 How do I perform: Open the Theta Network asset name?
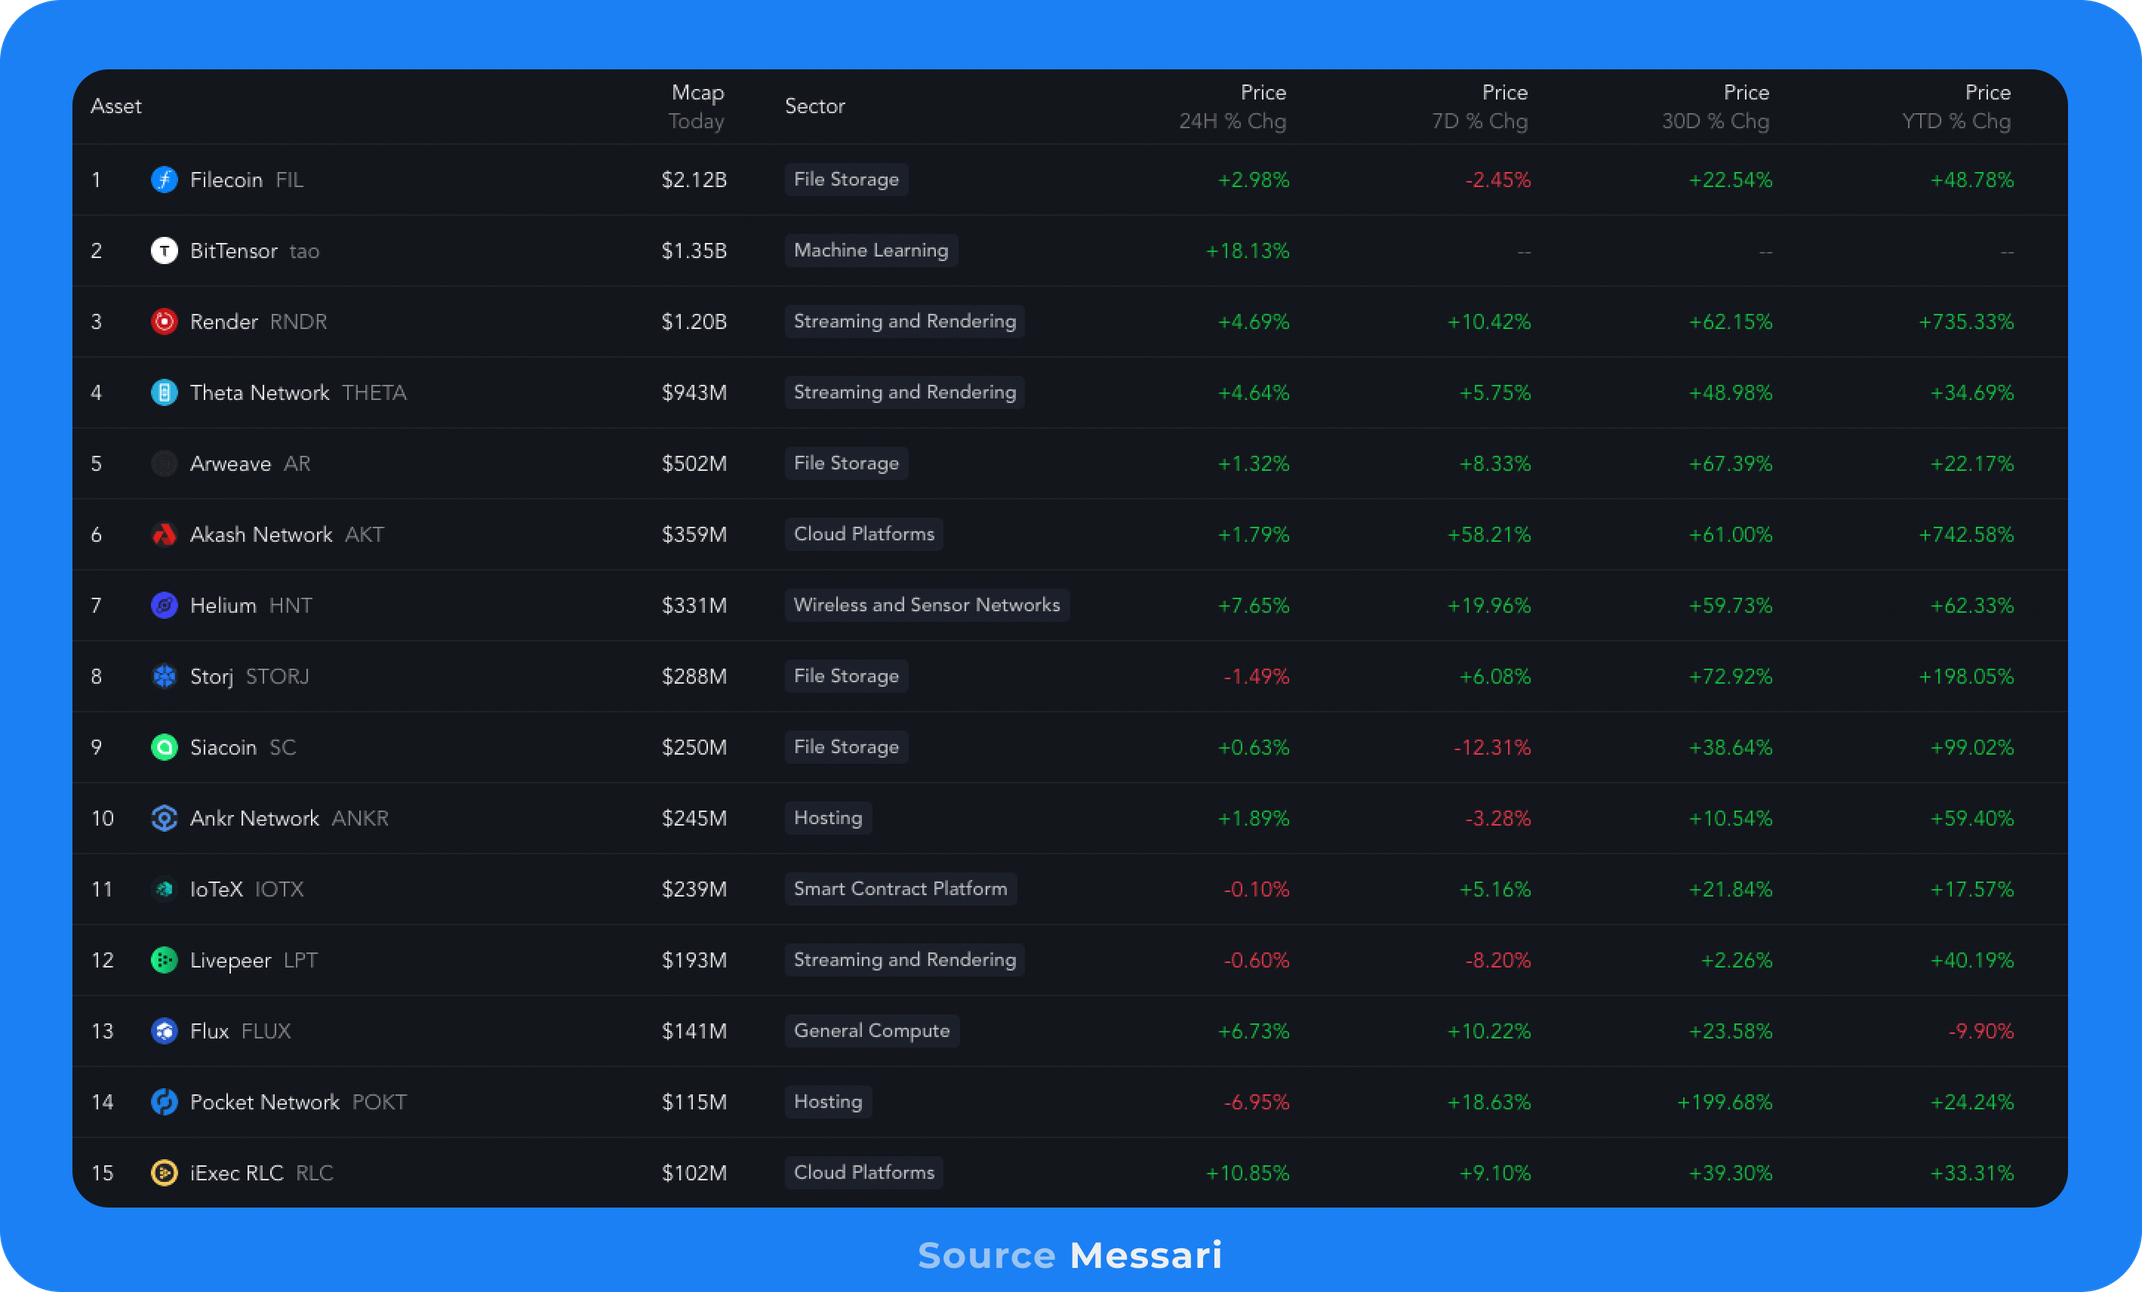[260, 393]
